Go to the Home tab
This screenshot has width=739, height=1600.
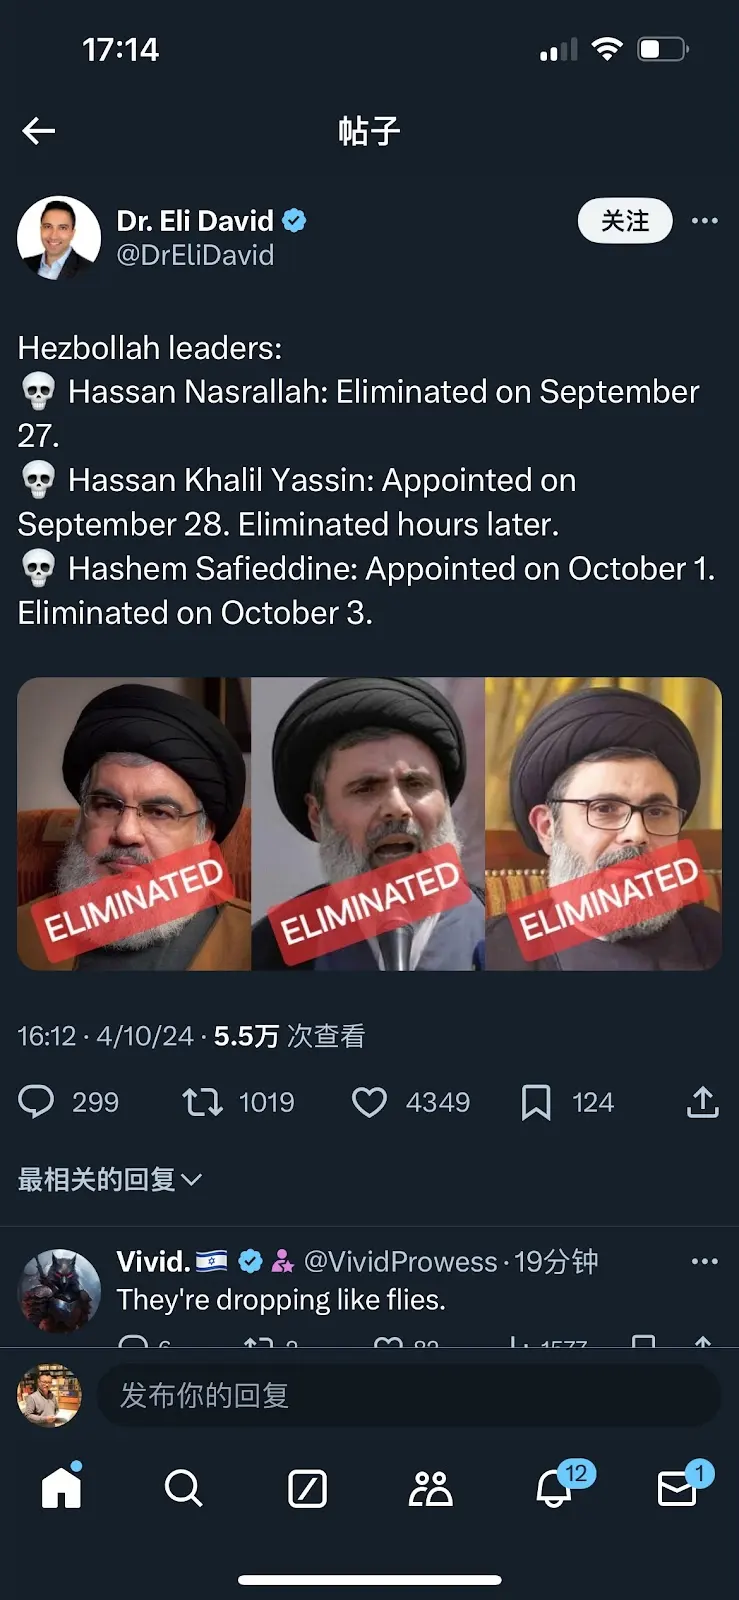[x=61, y=1488]
